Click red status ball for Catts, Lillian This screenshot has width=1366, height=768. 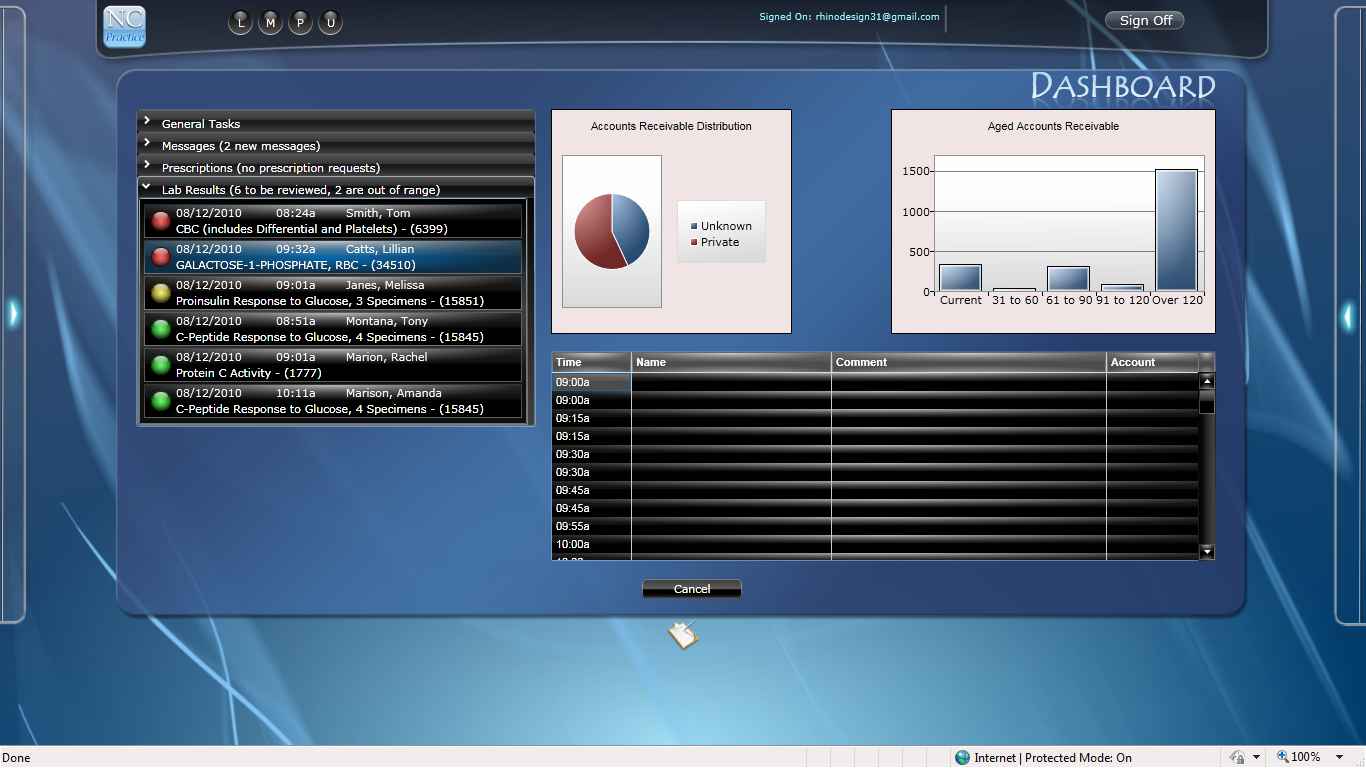tap(160, 257)
